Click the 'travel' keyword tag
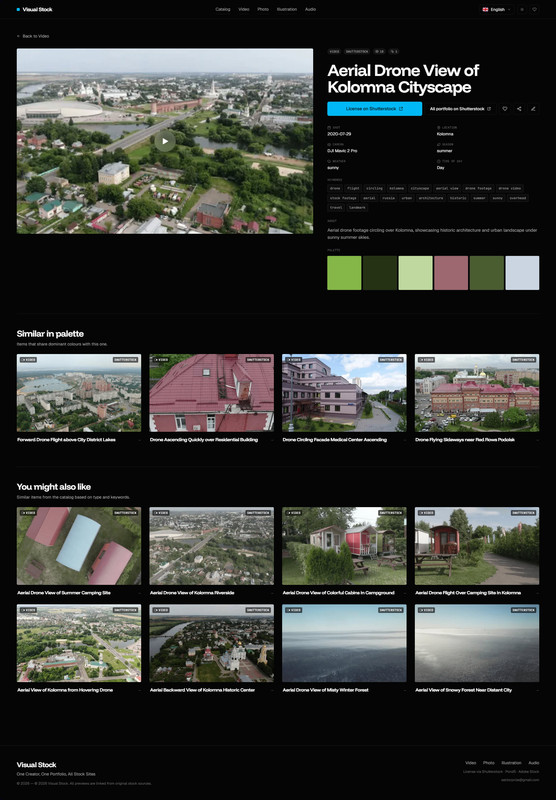Screen dimensions: 556x800 [336, 208]
